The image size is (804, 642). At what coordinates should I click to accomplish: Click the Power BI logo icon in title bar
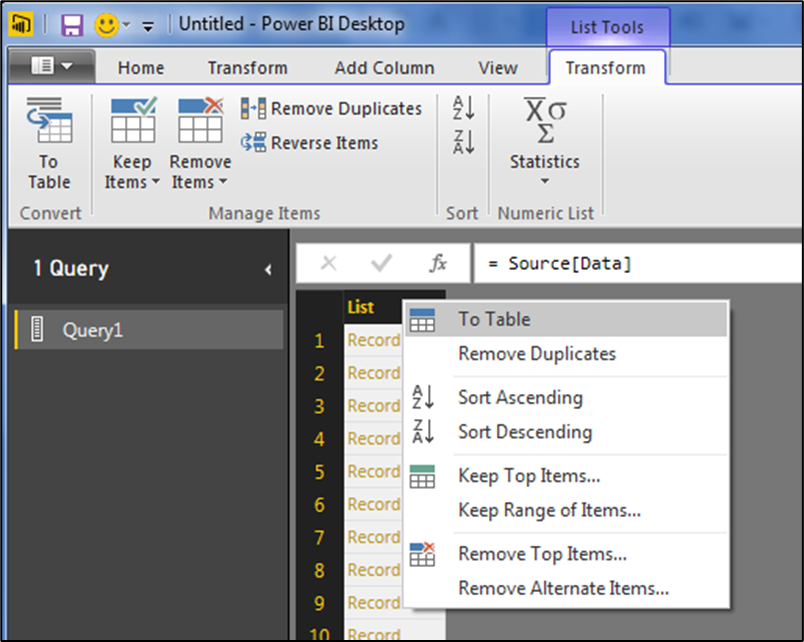(21, 24)
